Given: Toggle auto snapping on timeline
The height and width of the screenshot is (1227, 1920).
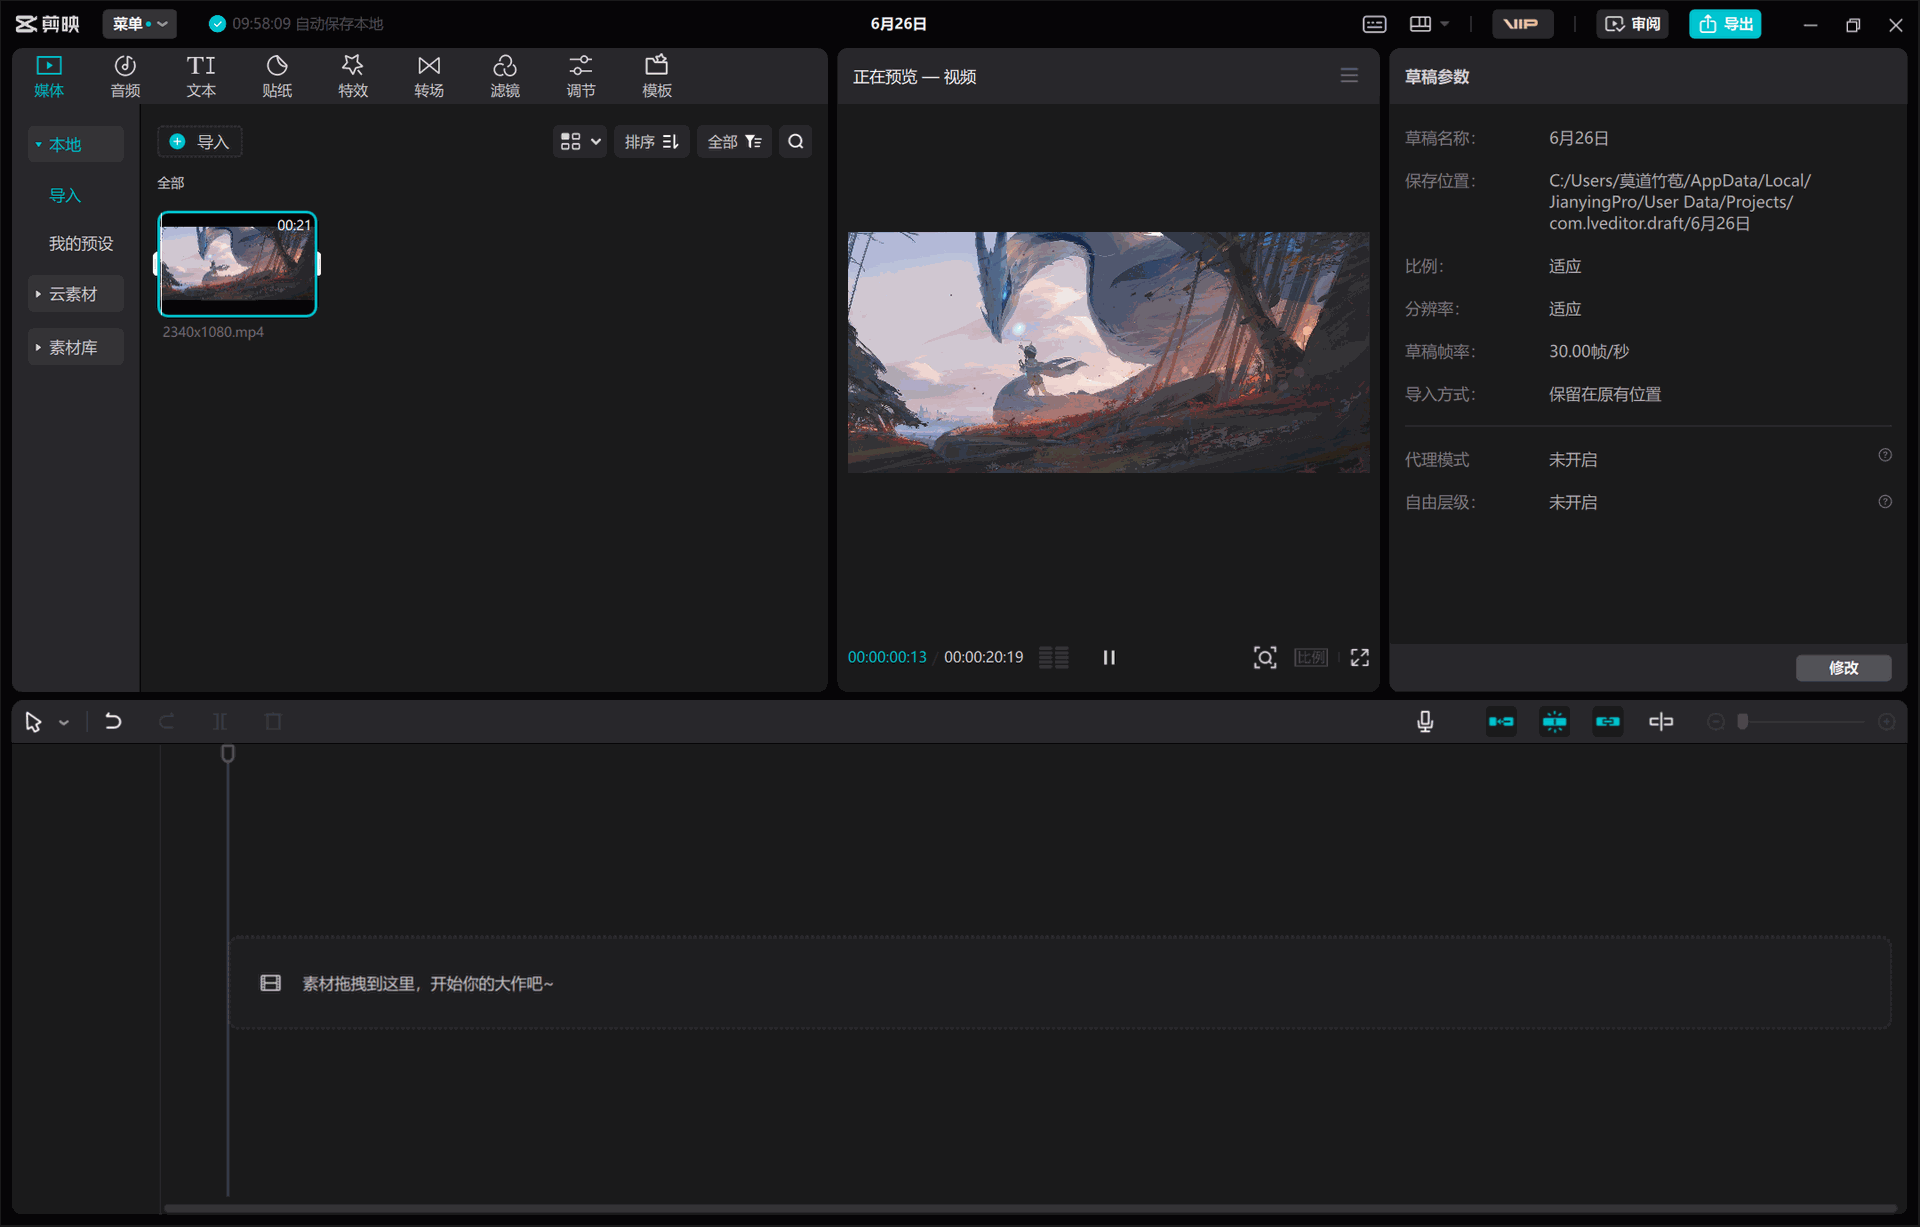Looking at the screenshot, I should point(1554,722).
